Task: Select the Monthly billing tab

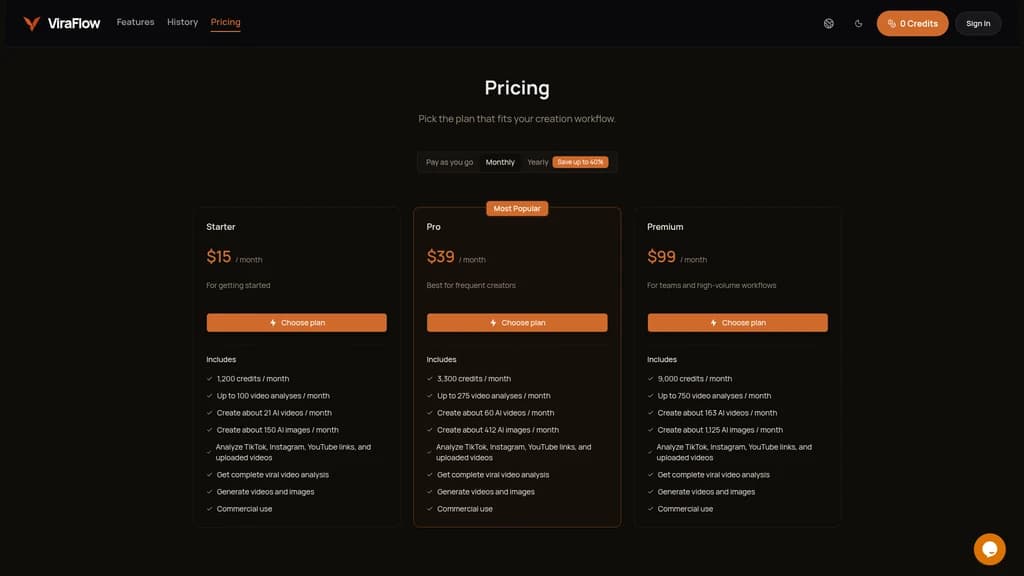Action: 500,162
